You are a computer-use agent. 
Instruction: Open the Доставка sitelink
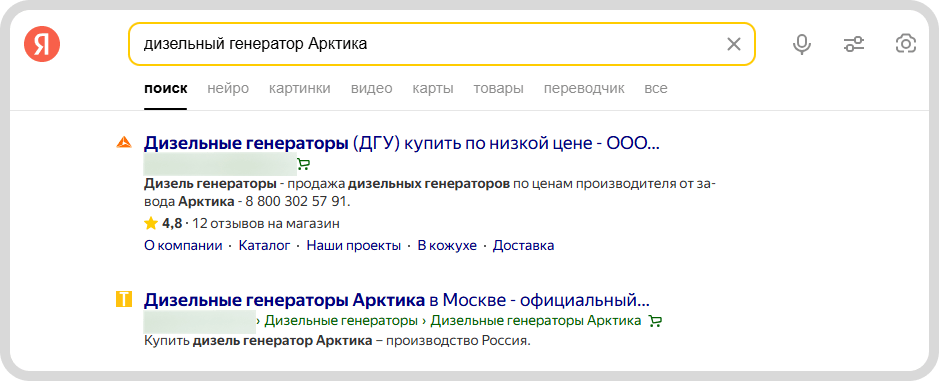coord(523,246)
